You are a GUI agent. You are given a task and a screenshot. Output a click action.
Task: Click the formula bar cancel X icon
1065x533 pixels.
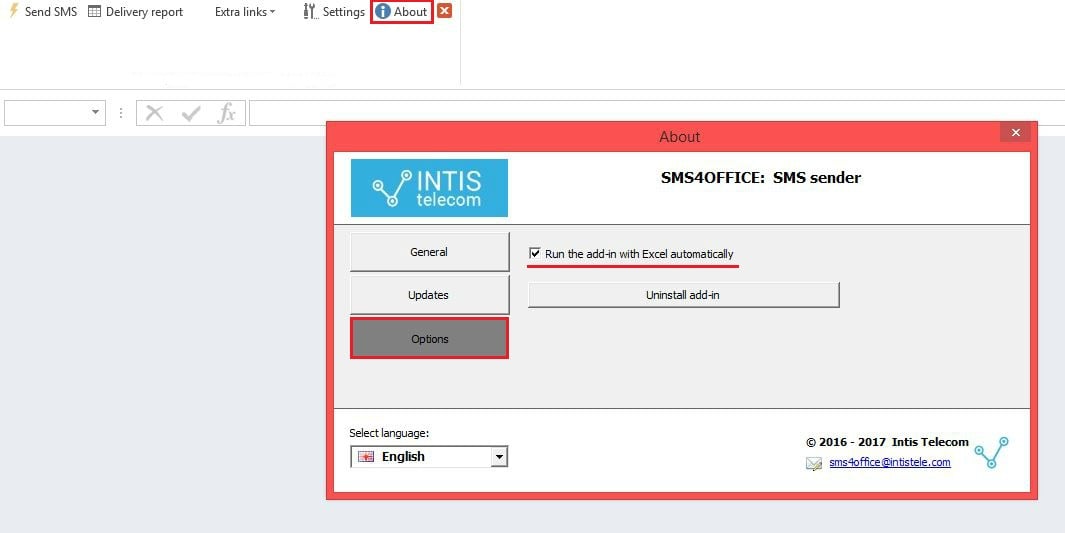[154, 113]
